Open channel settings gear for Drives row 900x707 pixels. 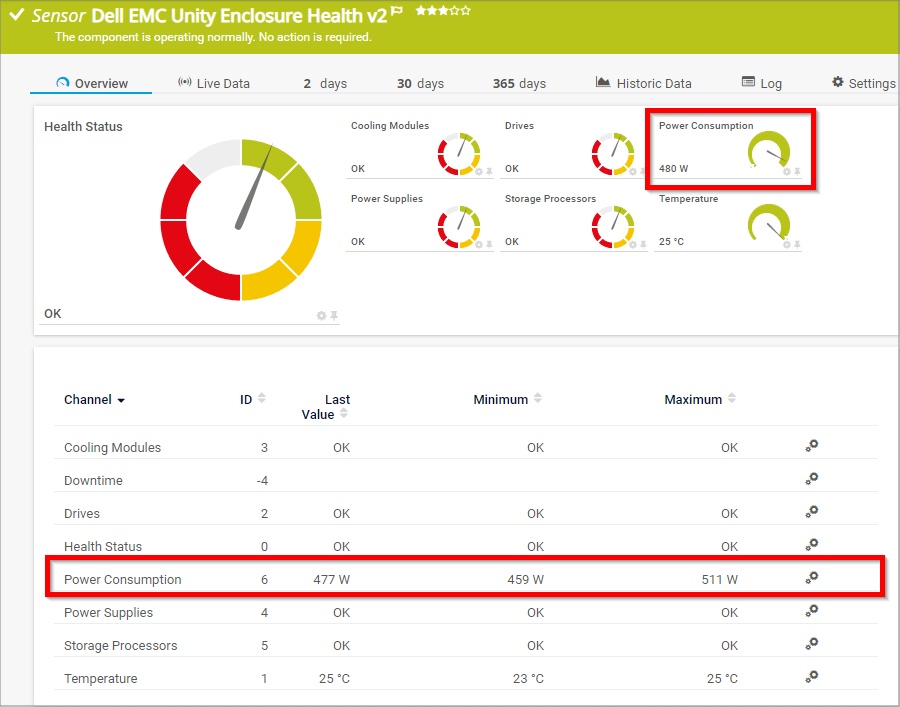(812, 512)
